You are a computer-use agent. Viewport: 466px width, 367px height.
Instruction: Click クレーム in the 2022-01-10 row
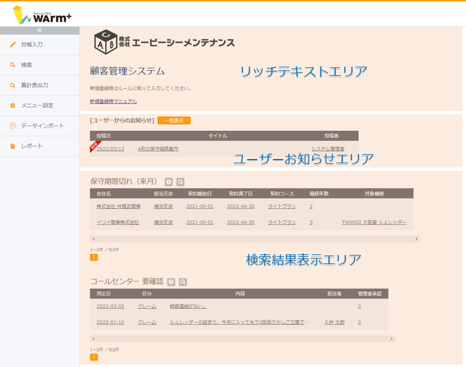click(147, 322)
